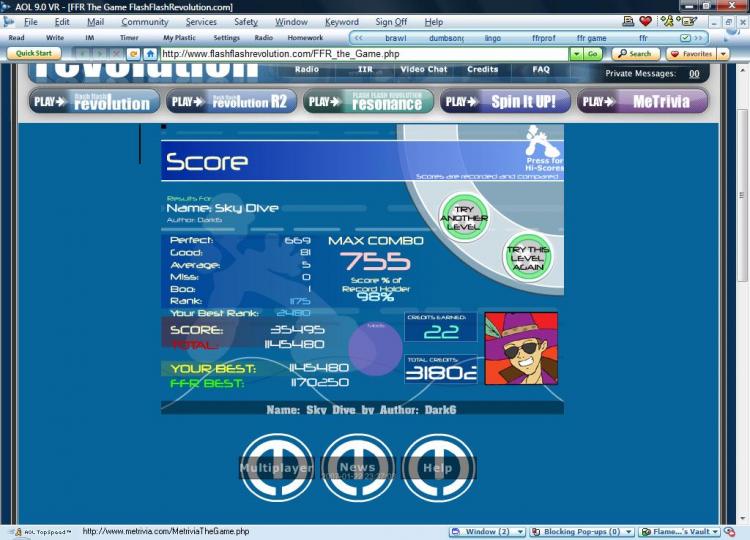Click the News round button

click(358, 467)
